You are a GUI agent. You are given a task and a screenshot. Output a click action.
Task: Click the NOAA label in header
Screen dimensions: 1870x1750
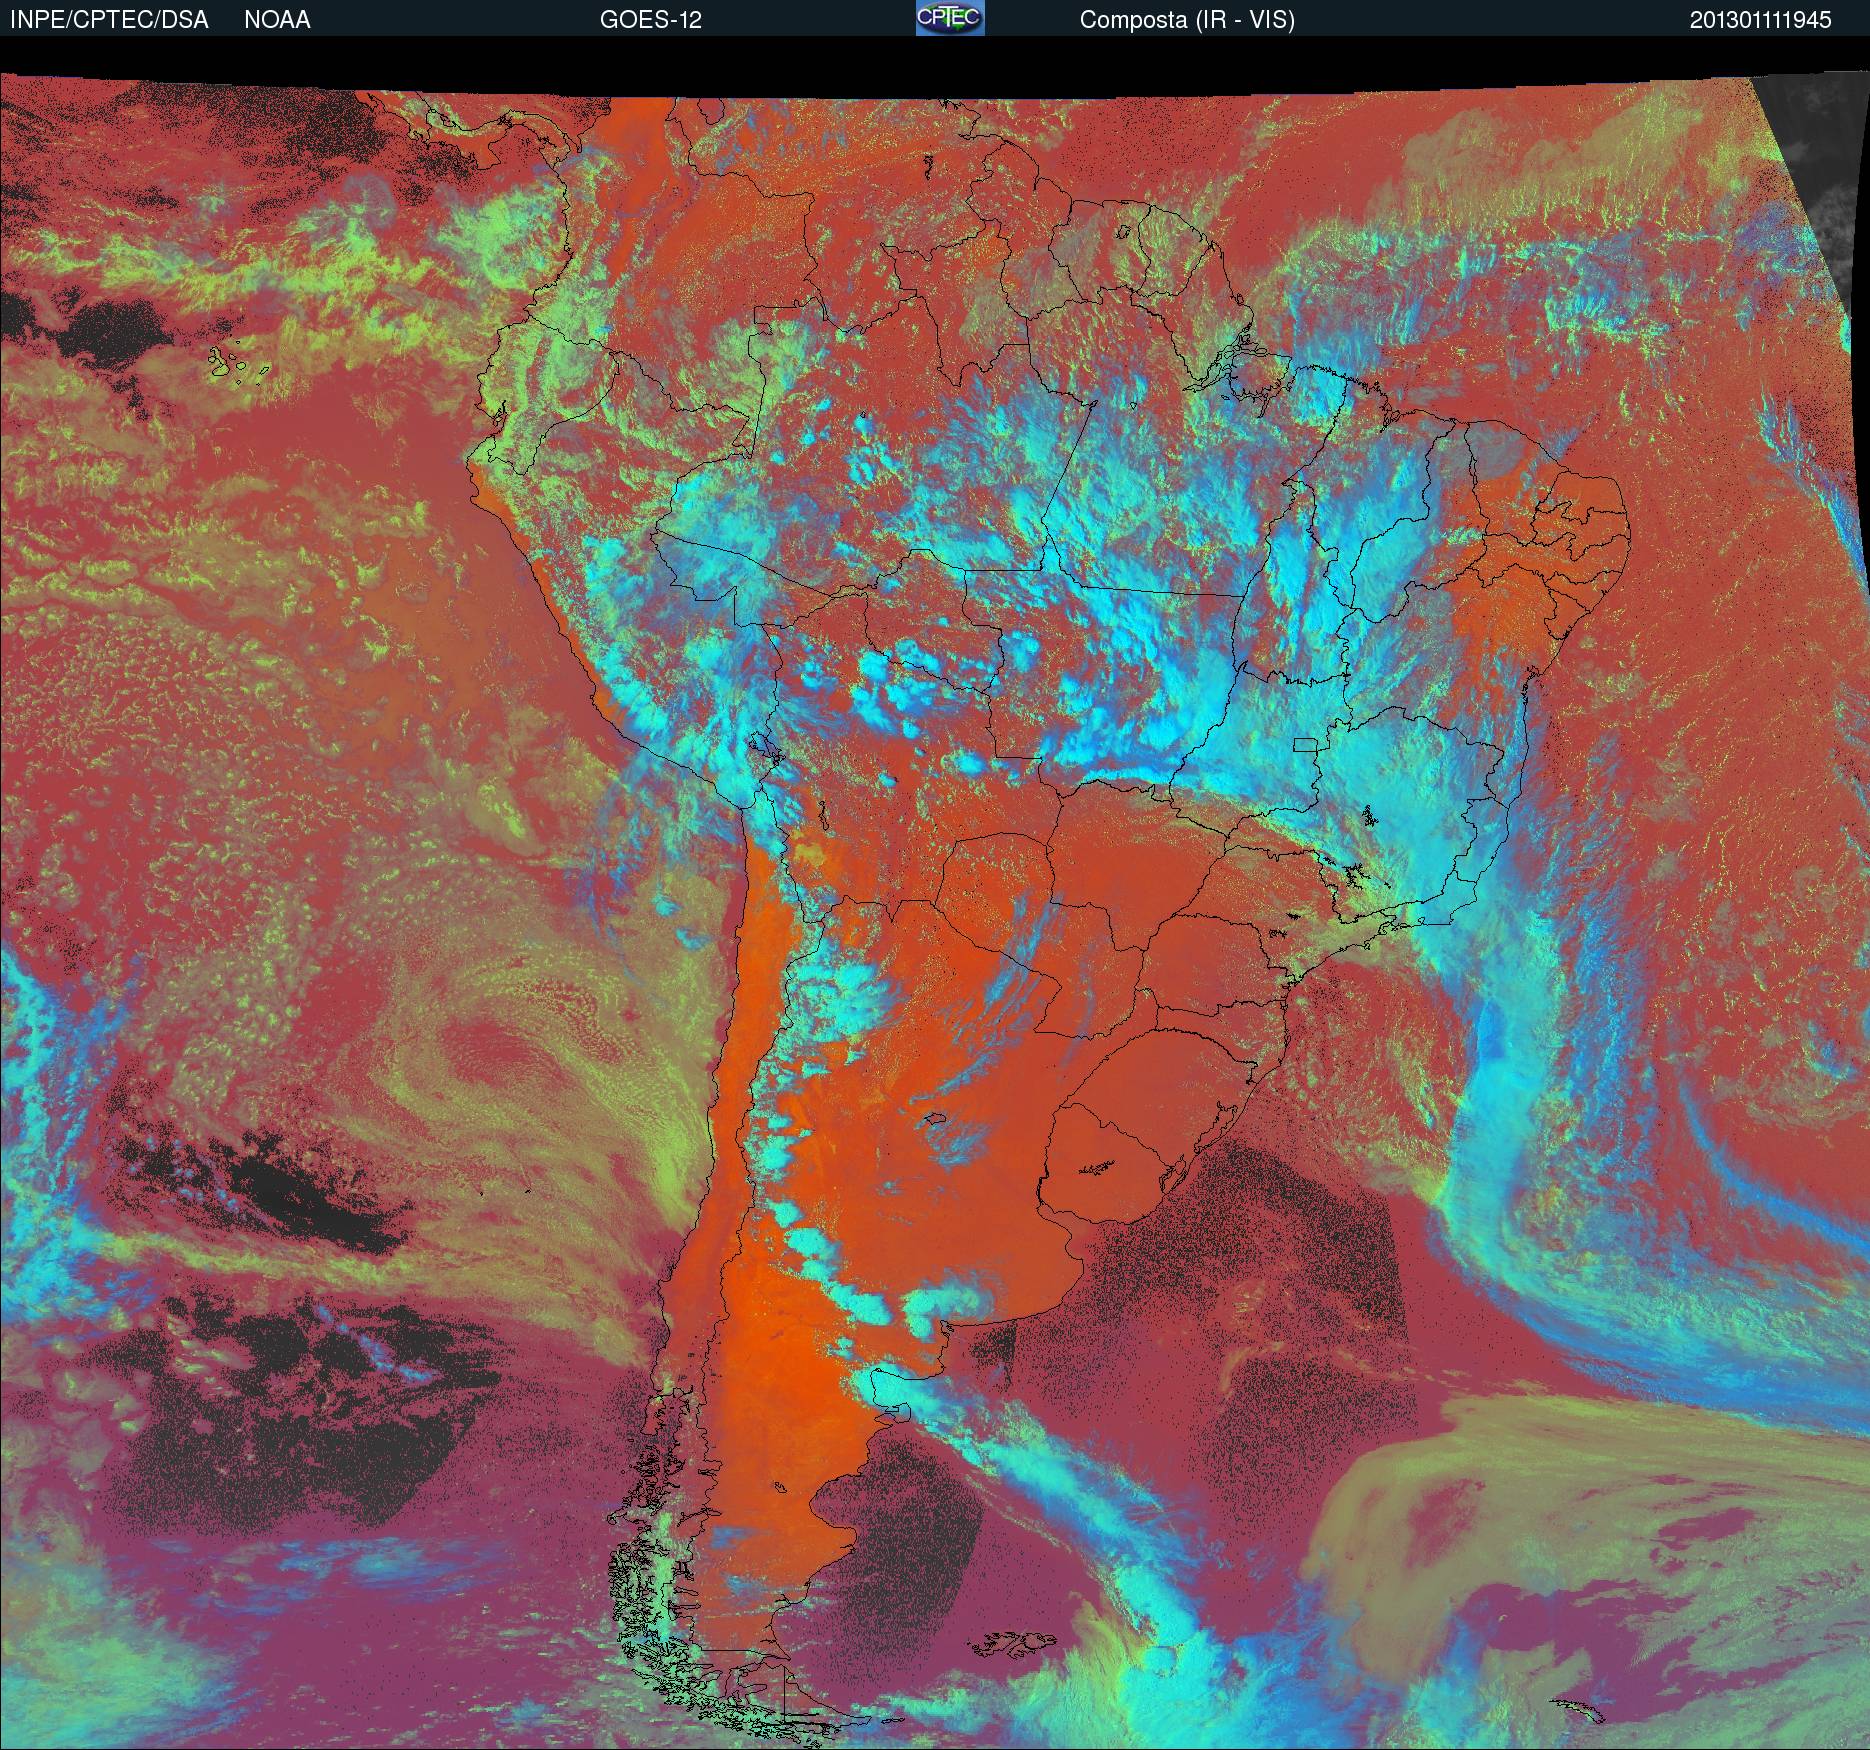click(x=277, y=20)
